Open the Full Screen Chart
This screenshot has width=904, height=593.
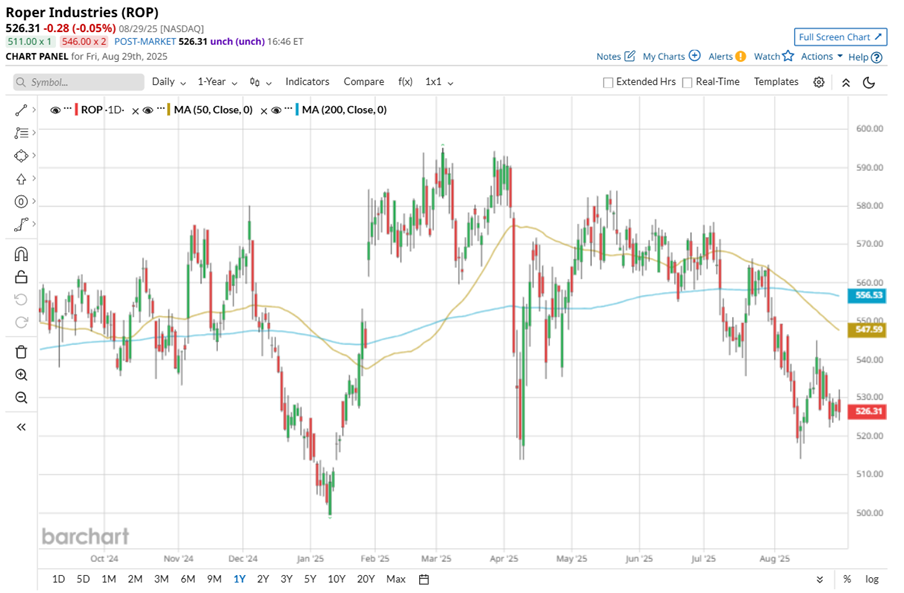point(840,37)
